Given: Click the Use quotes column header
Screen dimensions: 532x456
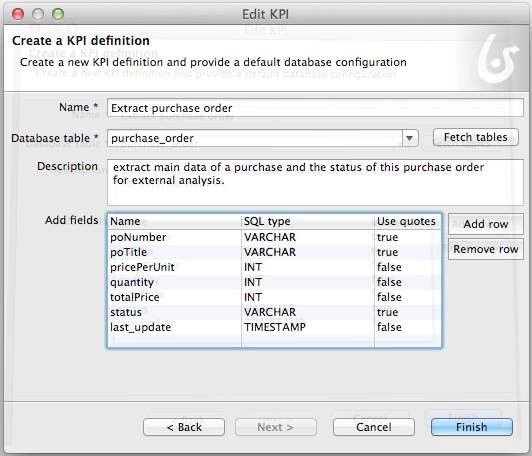Looking at the screenshot, I should pyautogui.click(x=408, y=221).
